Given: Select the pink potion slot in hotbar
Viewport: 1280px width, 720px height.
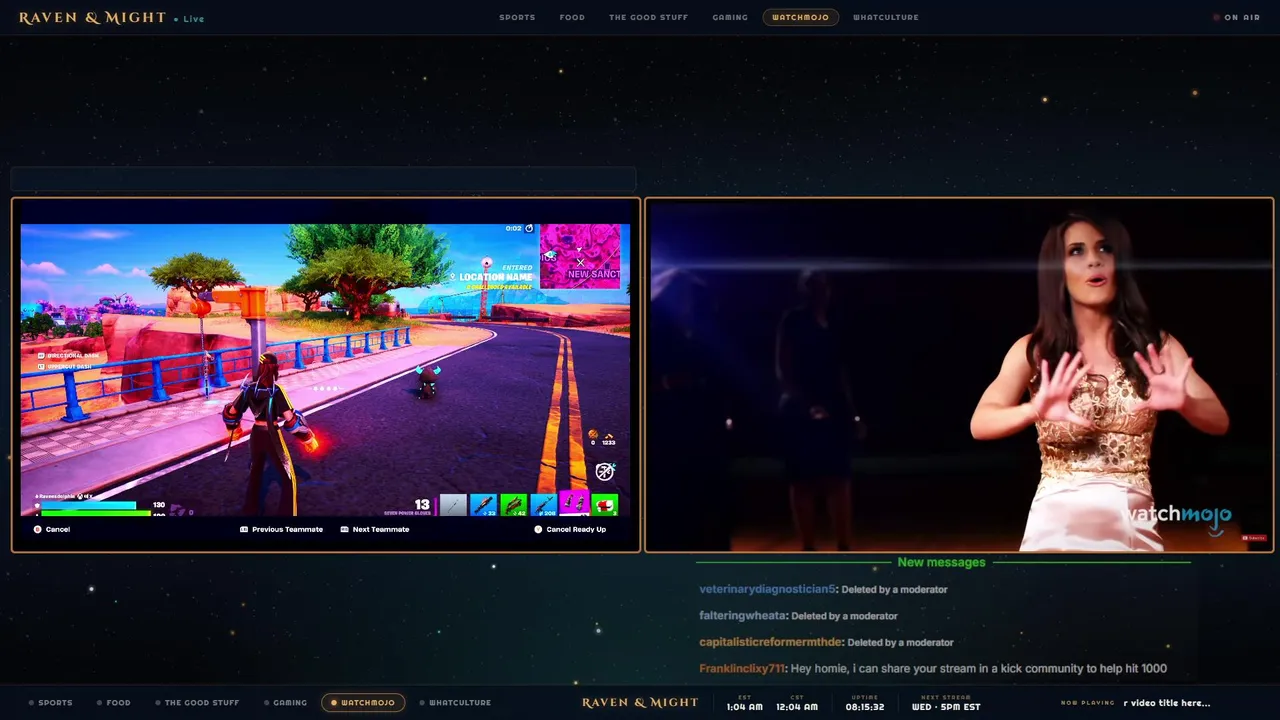Looking at the screenshot, I should click(x=574, y=505).
